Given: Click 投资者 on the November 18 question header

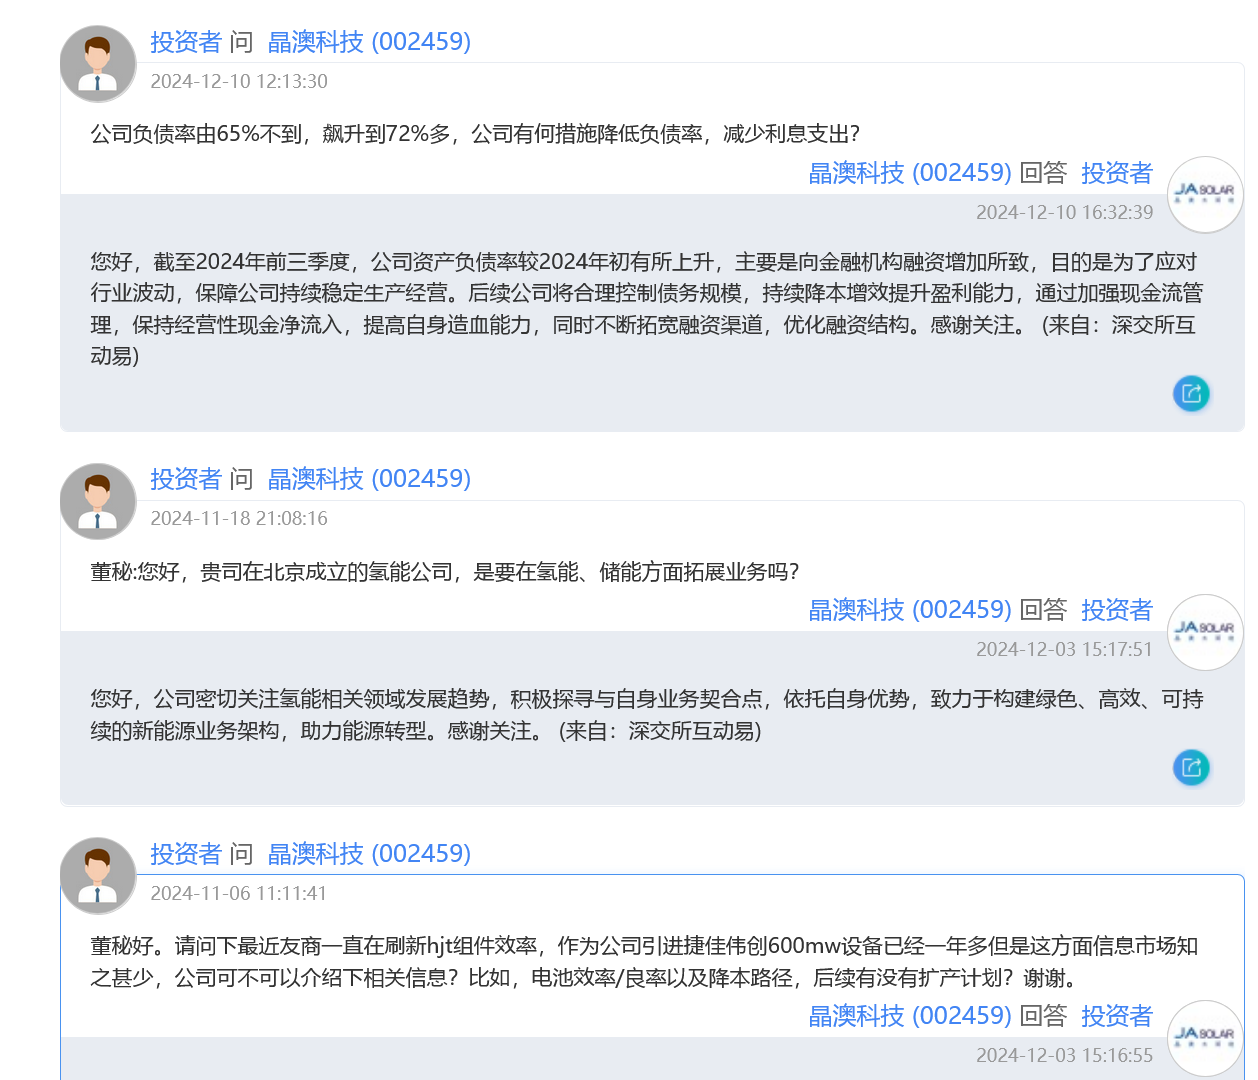Looking at the screenshot, I should click(x=185, y=478).
